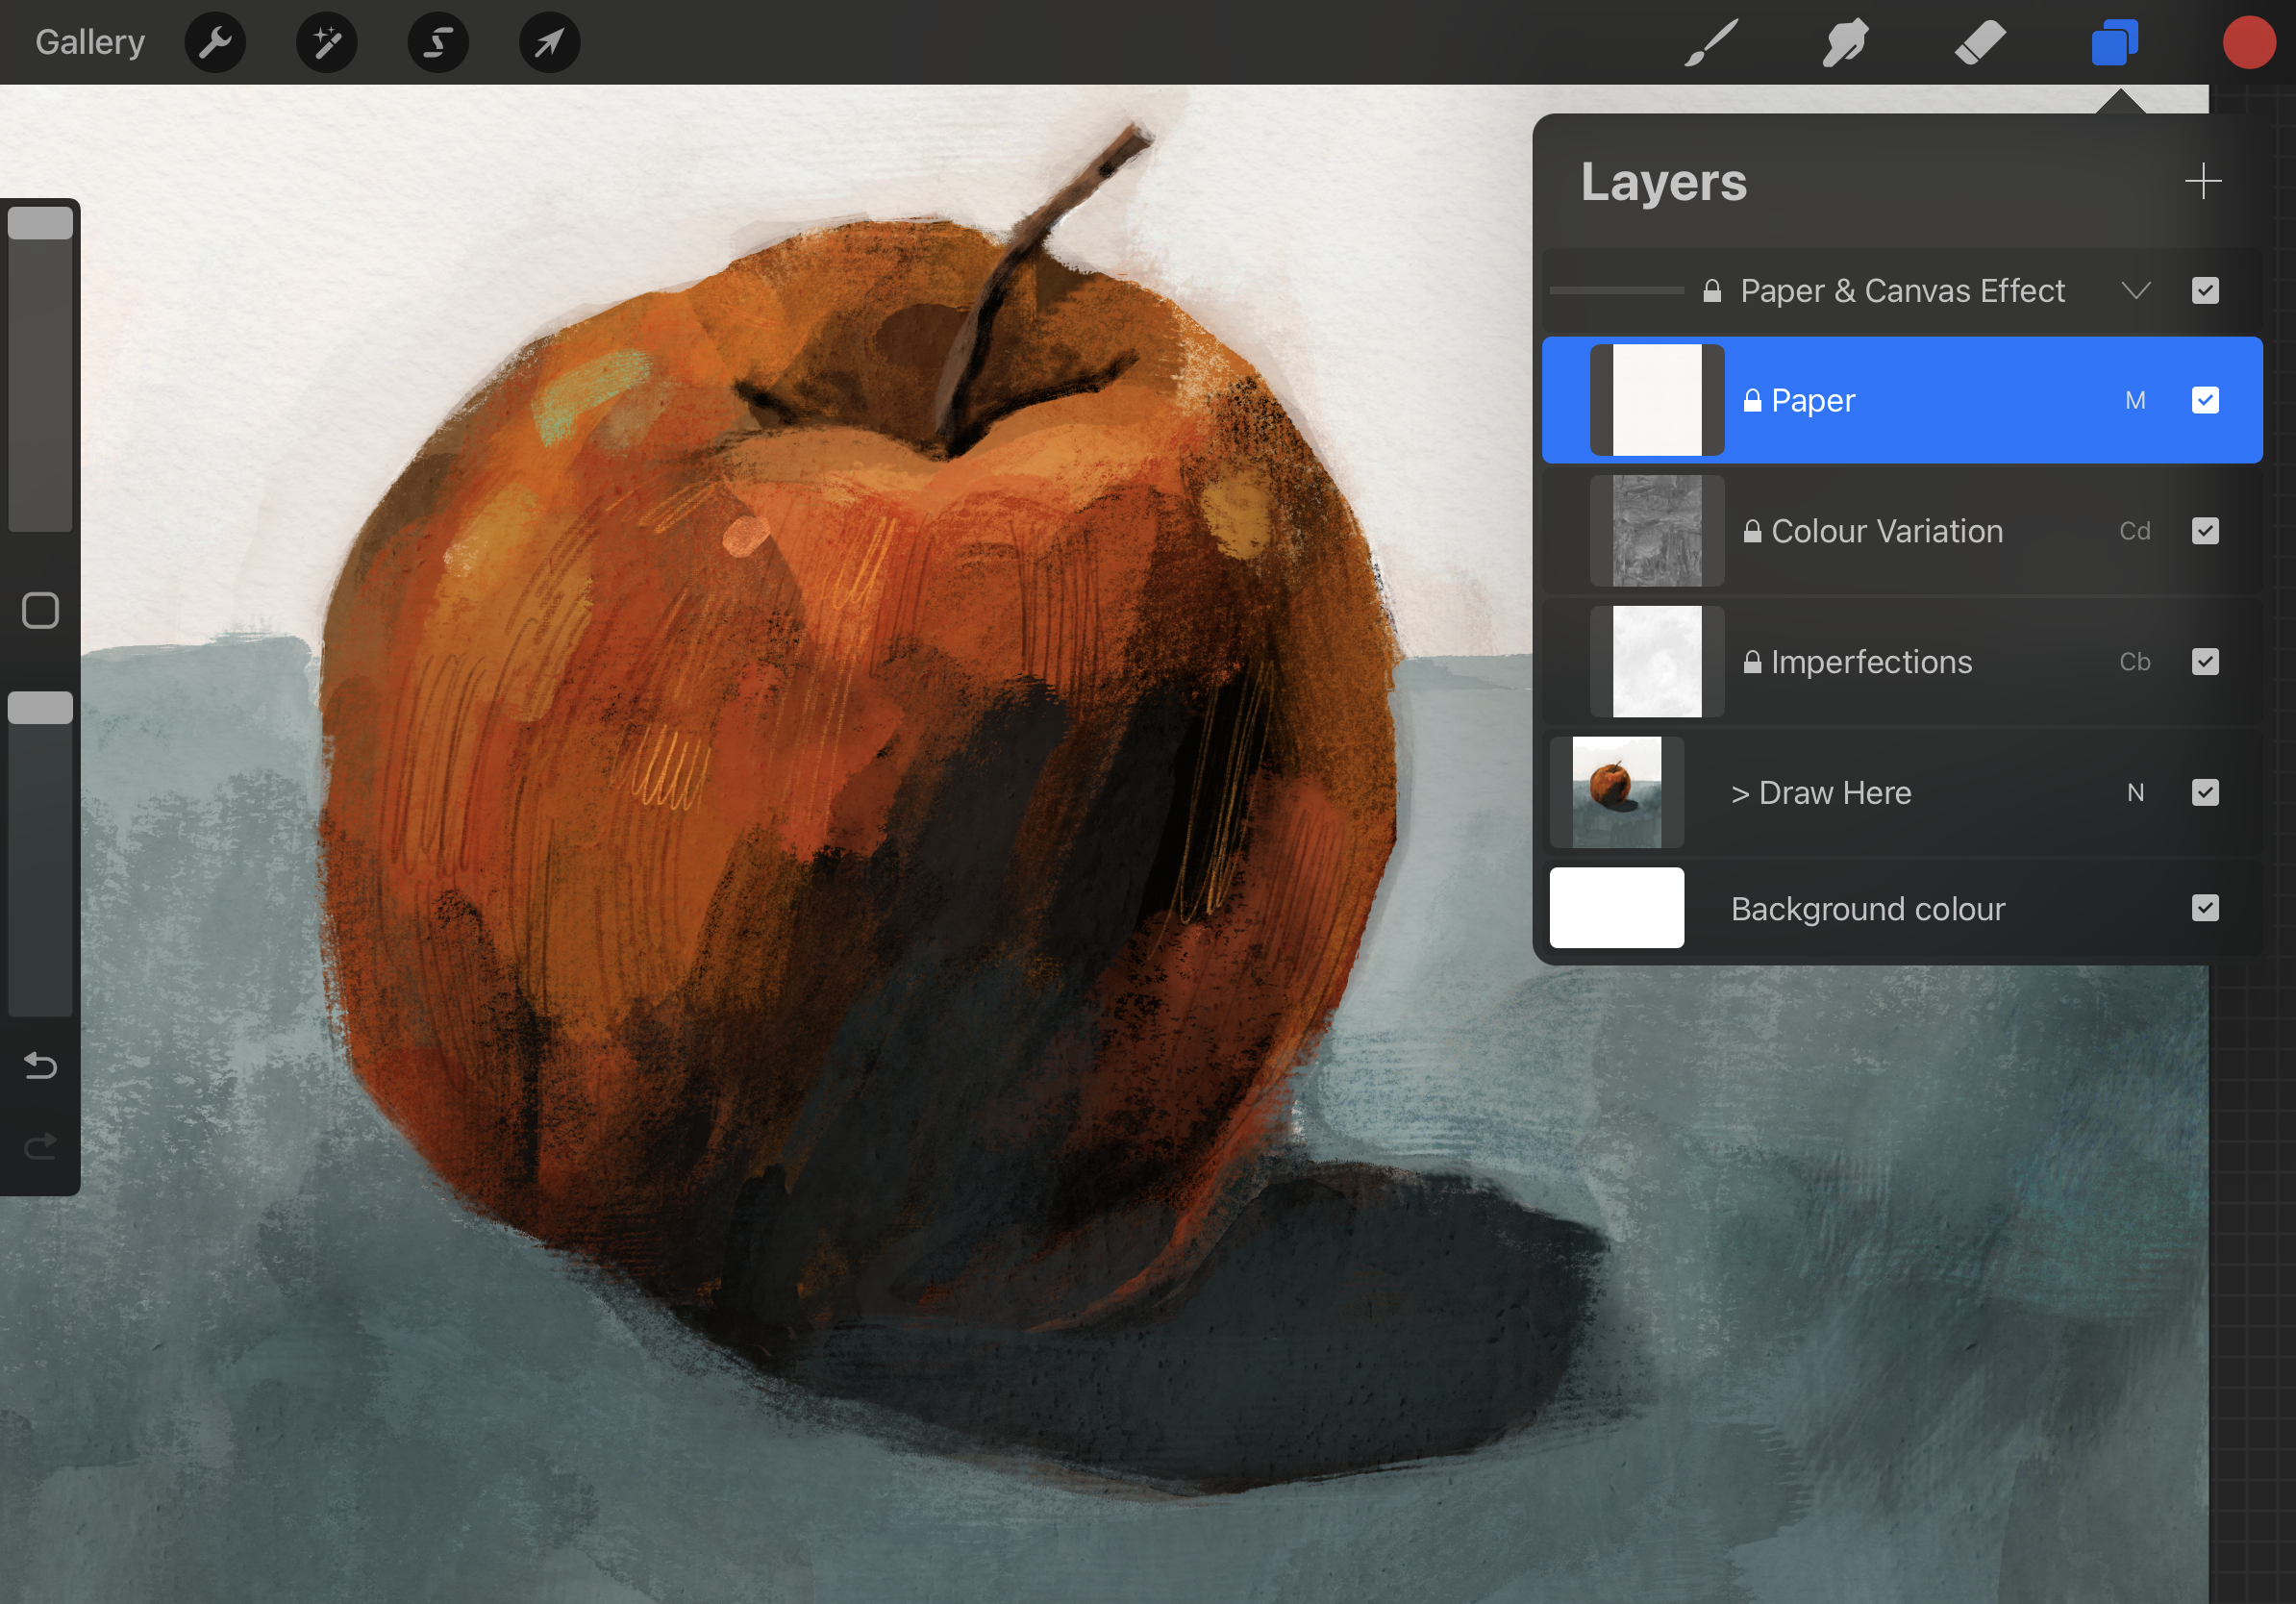Screen dimensions: 2296x1604
Task: Select the Imperfections layer
Action: click(x=1870, y=662)
